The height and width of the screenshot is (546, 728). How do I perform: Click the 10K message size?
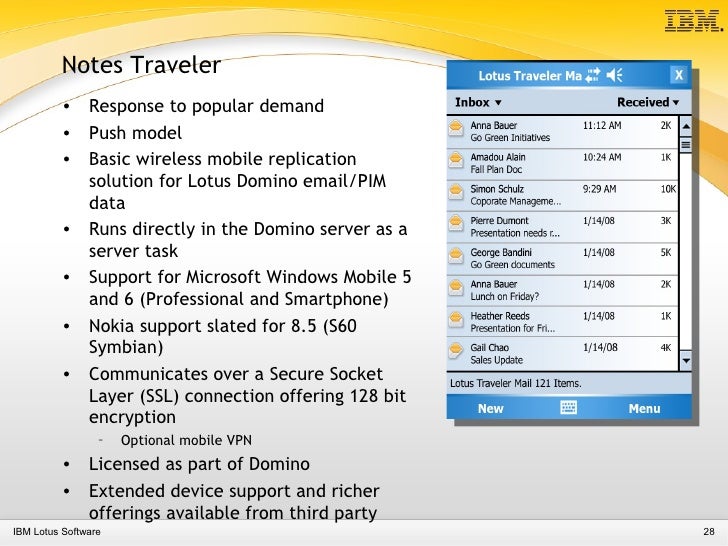(x=668, y=189)
